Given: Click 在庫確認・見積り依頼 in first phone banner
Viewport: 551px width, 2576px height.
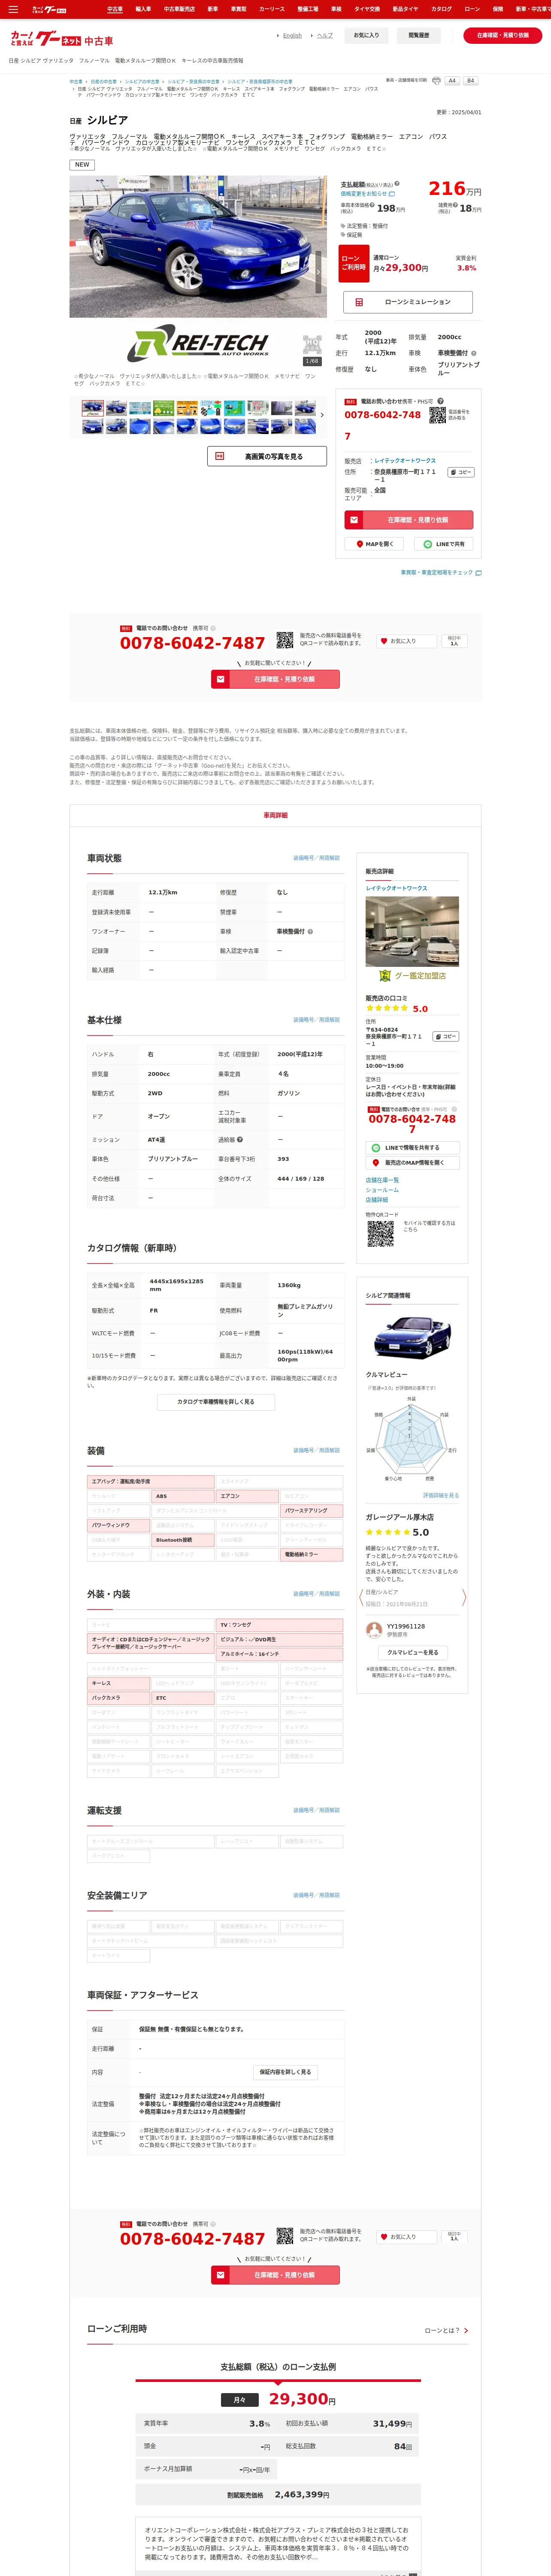Looking at the screenshot, I should [x=275, y=679].
